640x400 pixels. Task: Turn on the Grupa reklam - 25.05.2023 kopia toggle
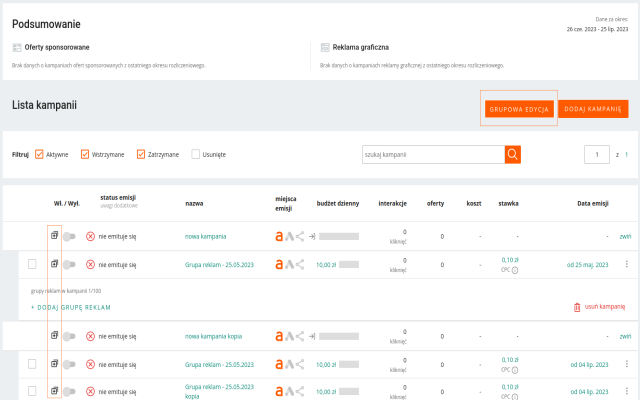(x=69, y=391)
